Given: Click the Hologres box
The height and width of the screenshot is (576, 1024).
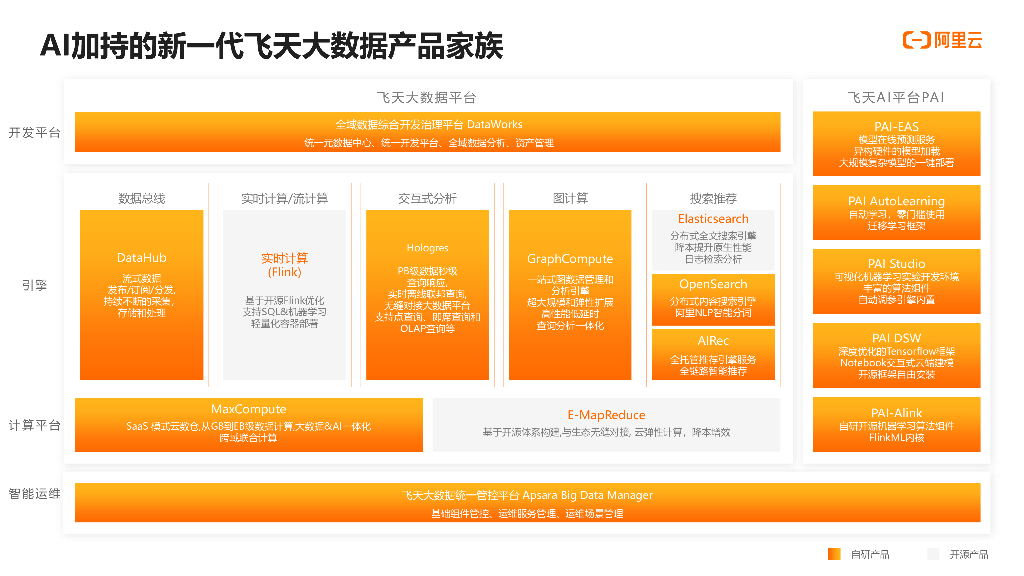Looking at the screenshot, I should coord(427,295).
